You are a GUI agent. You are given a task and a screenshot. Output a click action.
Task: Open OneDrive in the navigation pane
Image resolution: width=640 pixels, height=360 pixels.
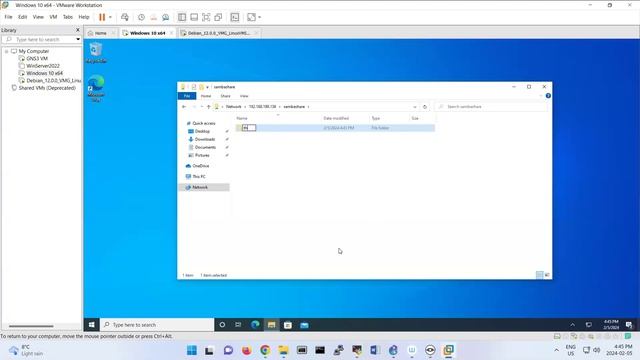tap(200, 166)
